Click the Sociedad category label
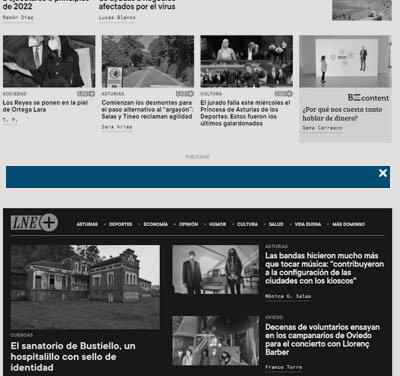Image resolution: width=400 pixels, height=376 pixels. tap(15, 94)
